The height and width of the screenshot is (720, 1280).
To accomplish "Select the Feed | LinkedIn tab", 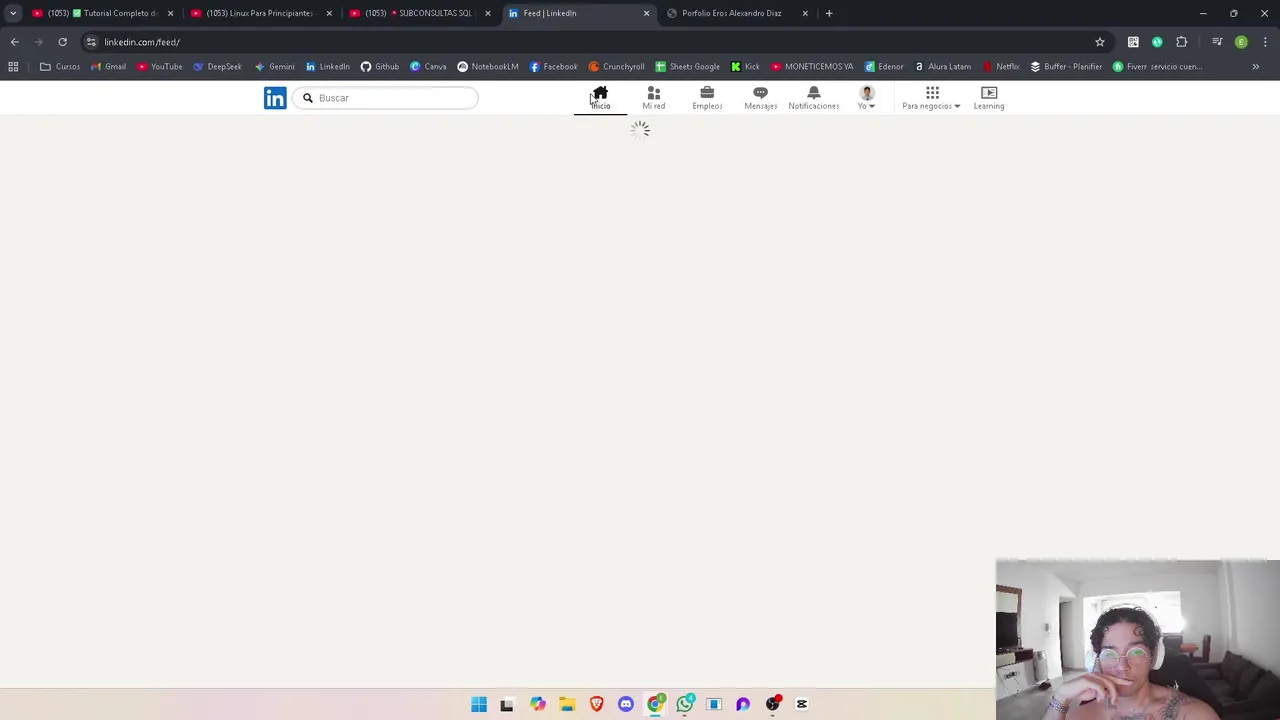I will click(580, 13).
